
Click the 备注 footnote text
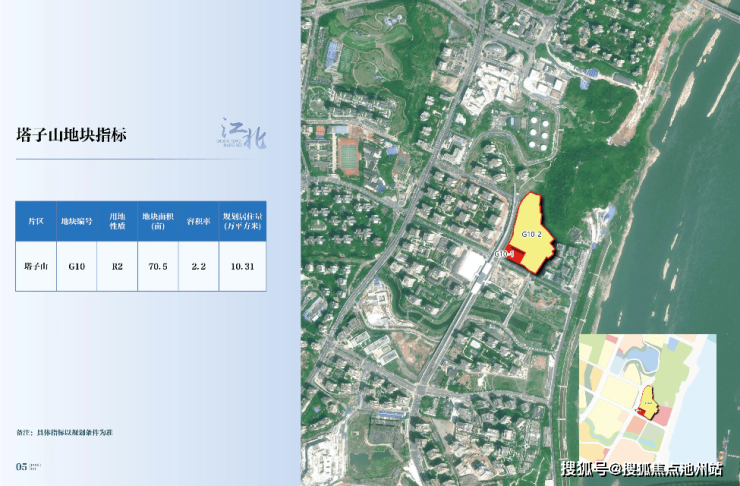65,432
